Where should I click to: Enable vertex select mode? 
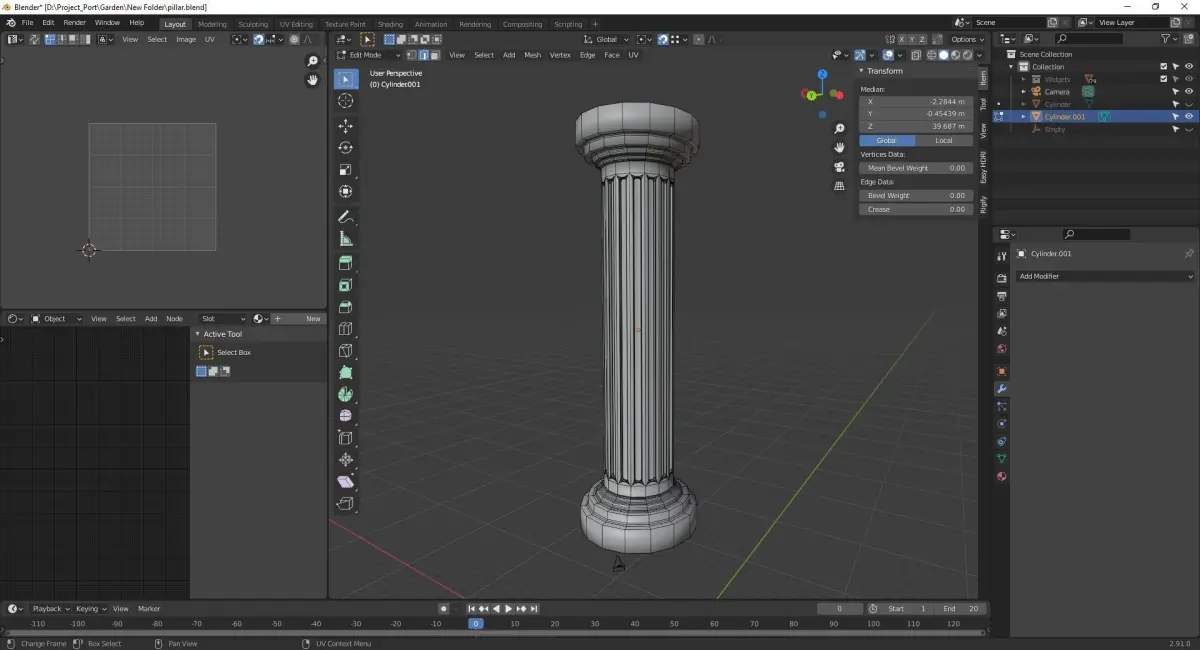(x=411, y=55)
